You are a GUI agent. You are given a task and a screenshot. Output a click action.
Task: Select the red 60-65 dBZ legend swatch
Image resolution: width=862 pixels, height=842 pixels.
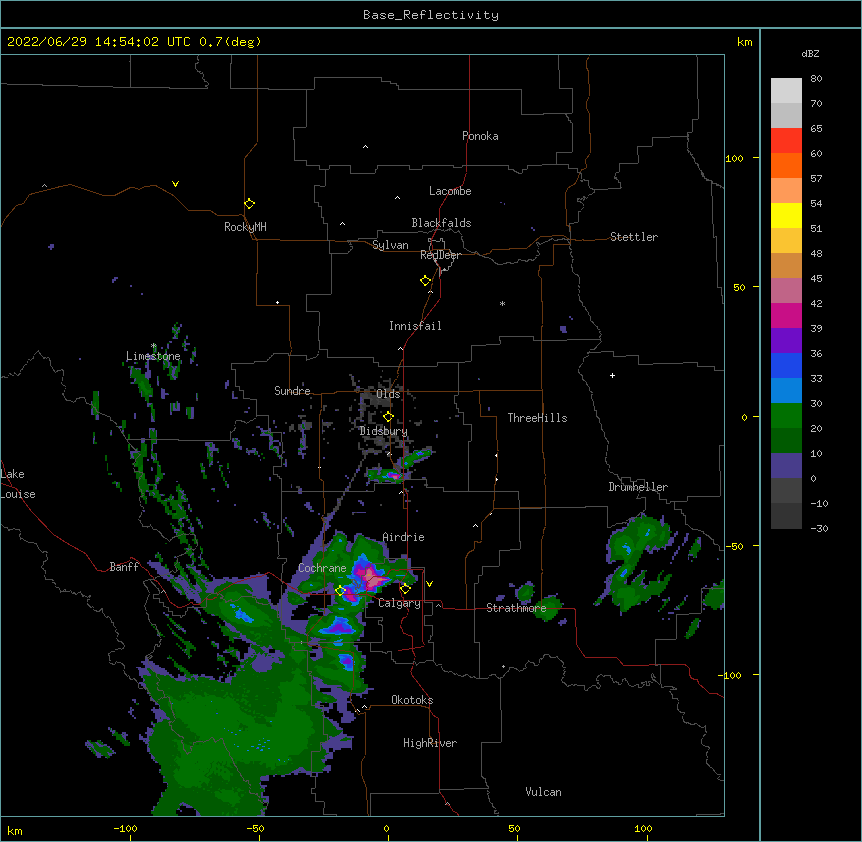(x=786, y=140)
